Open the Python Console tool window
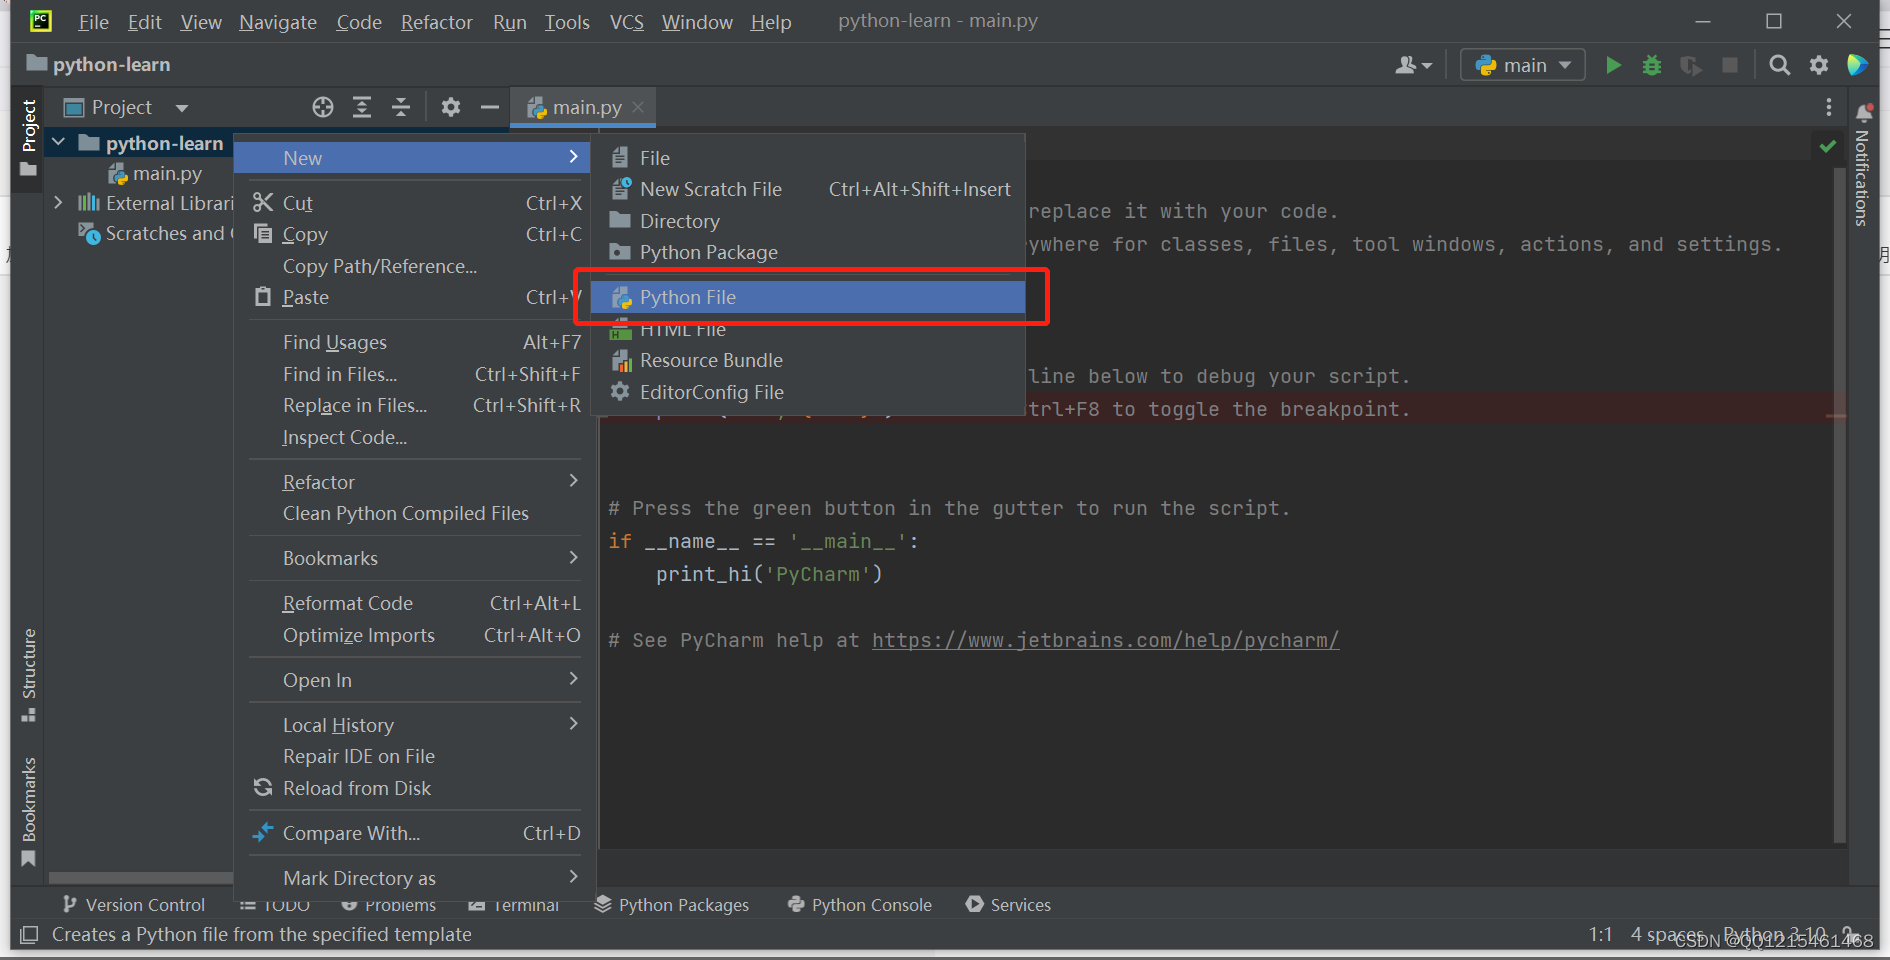This screenshot has height=960, width=1890. click(x=860, y=904)
